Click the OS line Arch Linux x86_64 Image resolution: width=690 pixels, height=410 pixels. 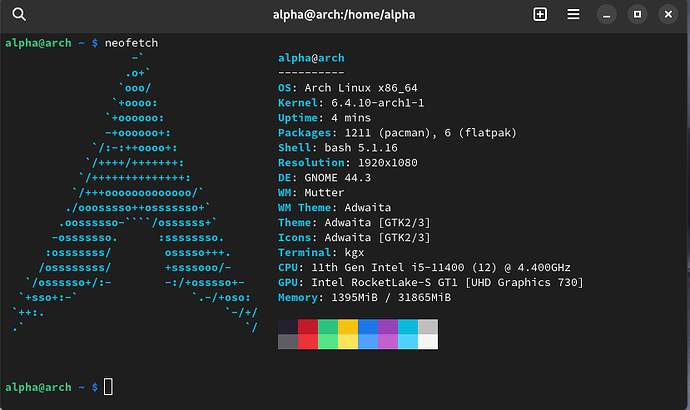tap(348, 88)
